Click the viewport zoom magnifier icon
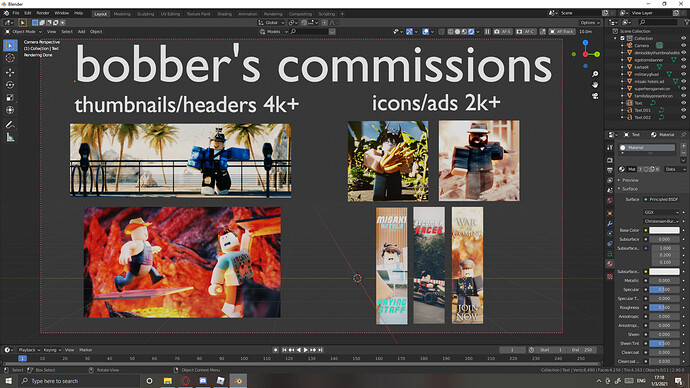The image size is (690, 388). (595, 74)
